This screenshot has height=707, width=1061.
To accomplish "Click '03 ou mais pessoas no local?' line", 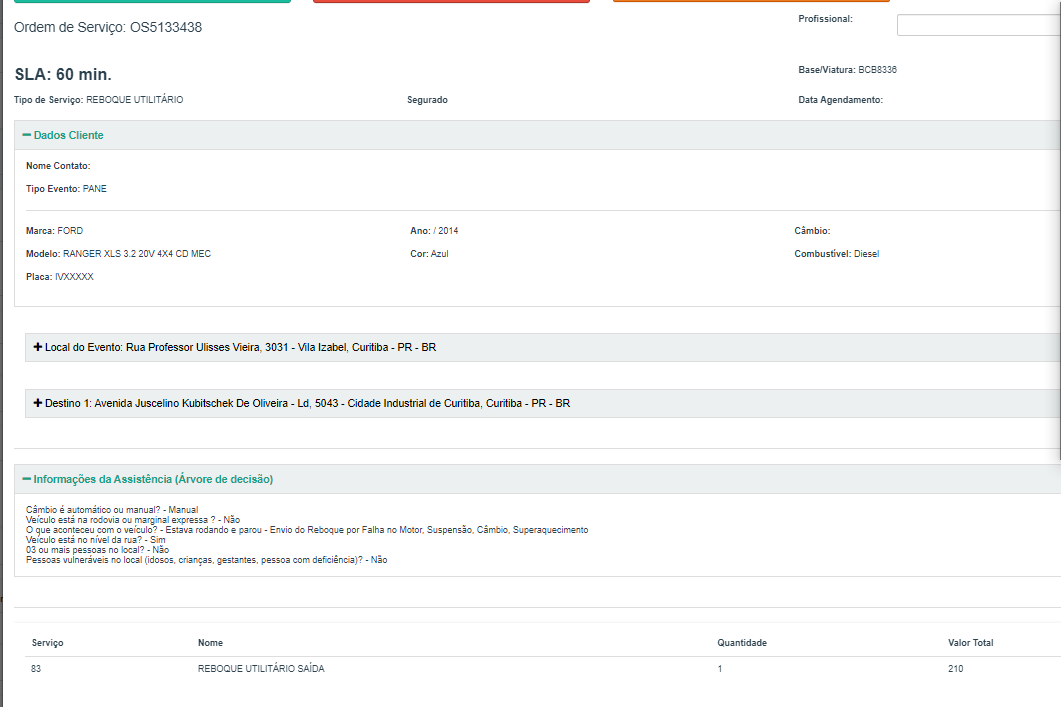I will (97, 549).
